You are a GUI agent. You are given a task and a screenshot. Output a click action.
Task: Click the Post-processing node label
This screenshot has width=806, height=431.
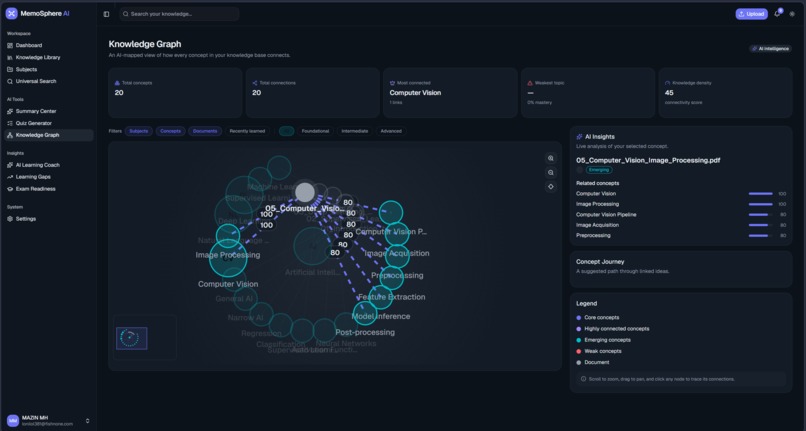(365, 332)
